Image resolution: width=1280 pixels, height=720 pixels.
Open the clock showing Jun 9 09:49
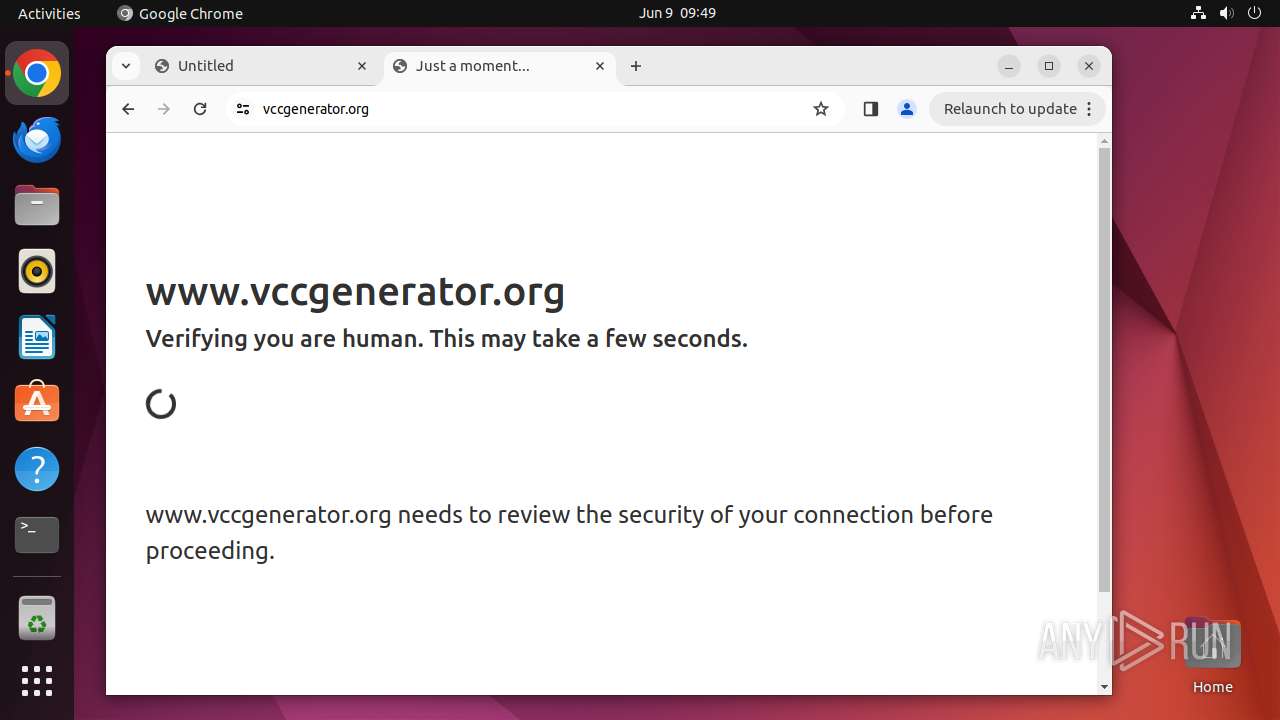point(677,13)
